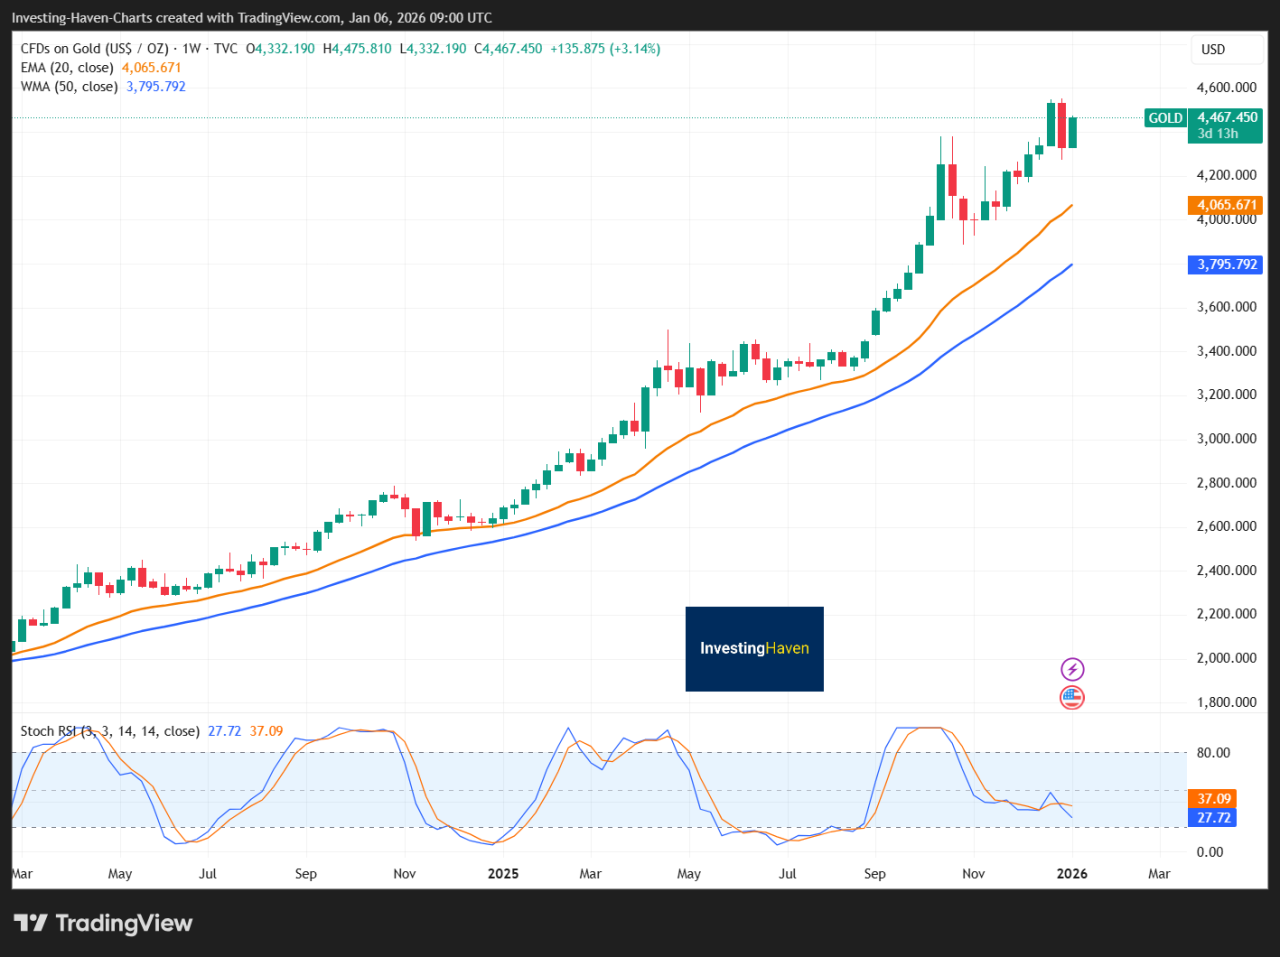Click the TradingView logo at bottom left
The image size is (1280, 957).
pyautogui.click(x=103, y=923)
